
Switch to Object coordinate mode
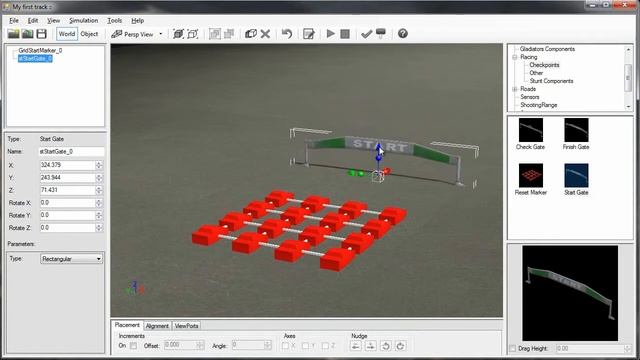[x=89, y=34]
